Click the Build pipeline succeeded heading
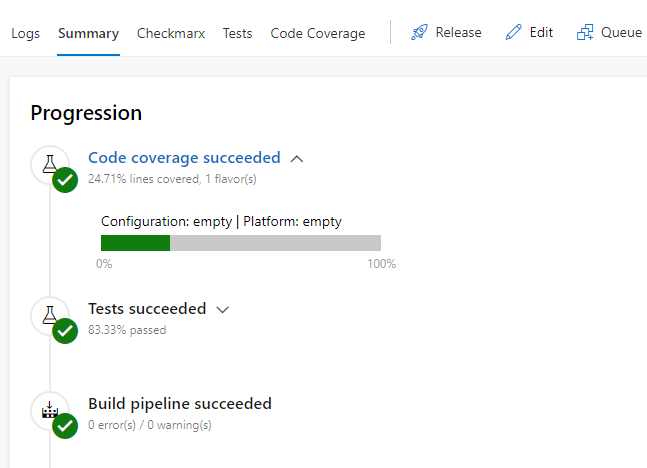The width and height of the screenshot is (647, 468). tap(180, 404)
